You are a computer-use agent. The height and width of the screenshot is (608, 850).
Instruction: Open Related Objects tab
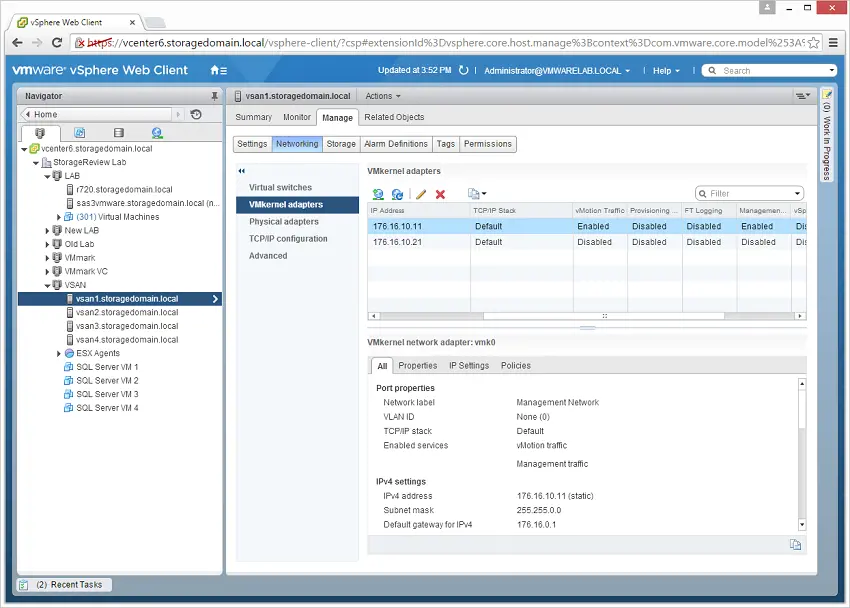tap(394, 117)
